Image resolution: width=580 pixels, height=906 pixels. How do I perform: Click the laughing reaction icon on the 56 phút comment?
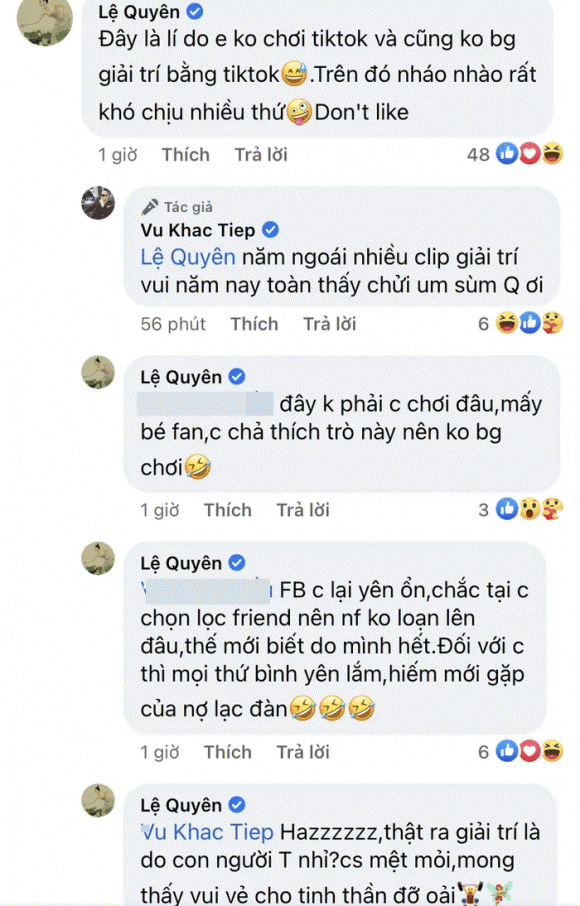(x=506, y=322)
